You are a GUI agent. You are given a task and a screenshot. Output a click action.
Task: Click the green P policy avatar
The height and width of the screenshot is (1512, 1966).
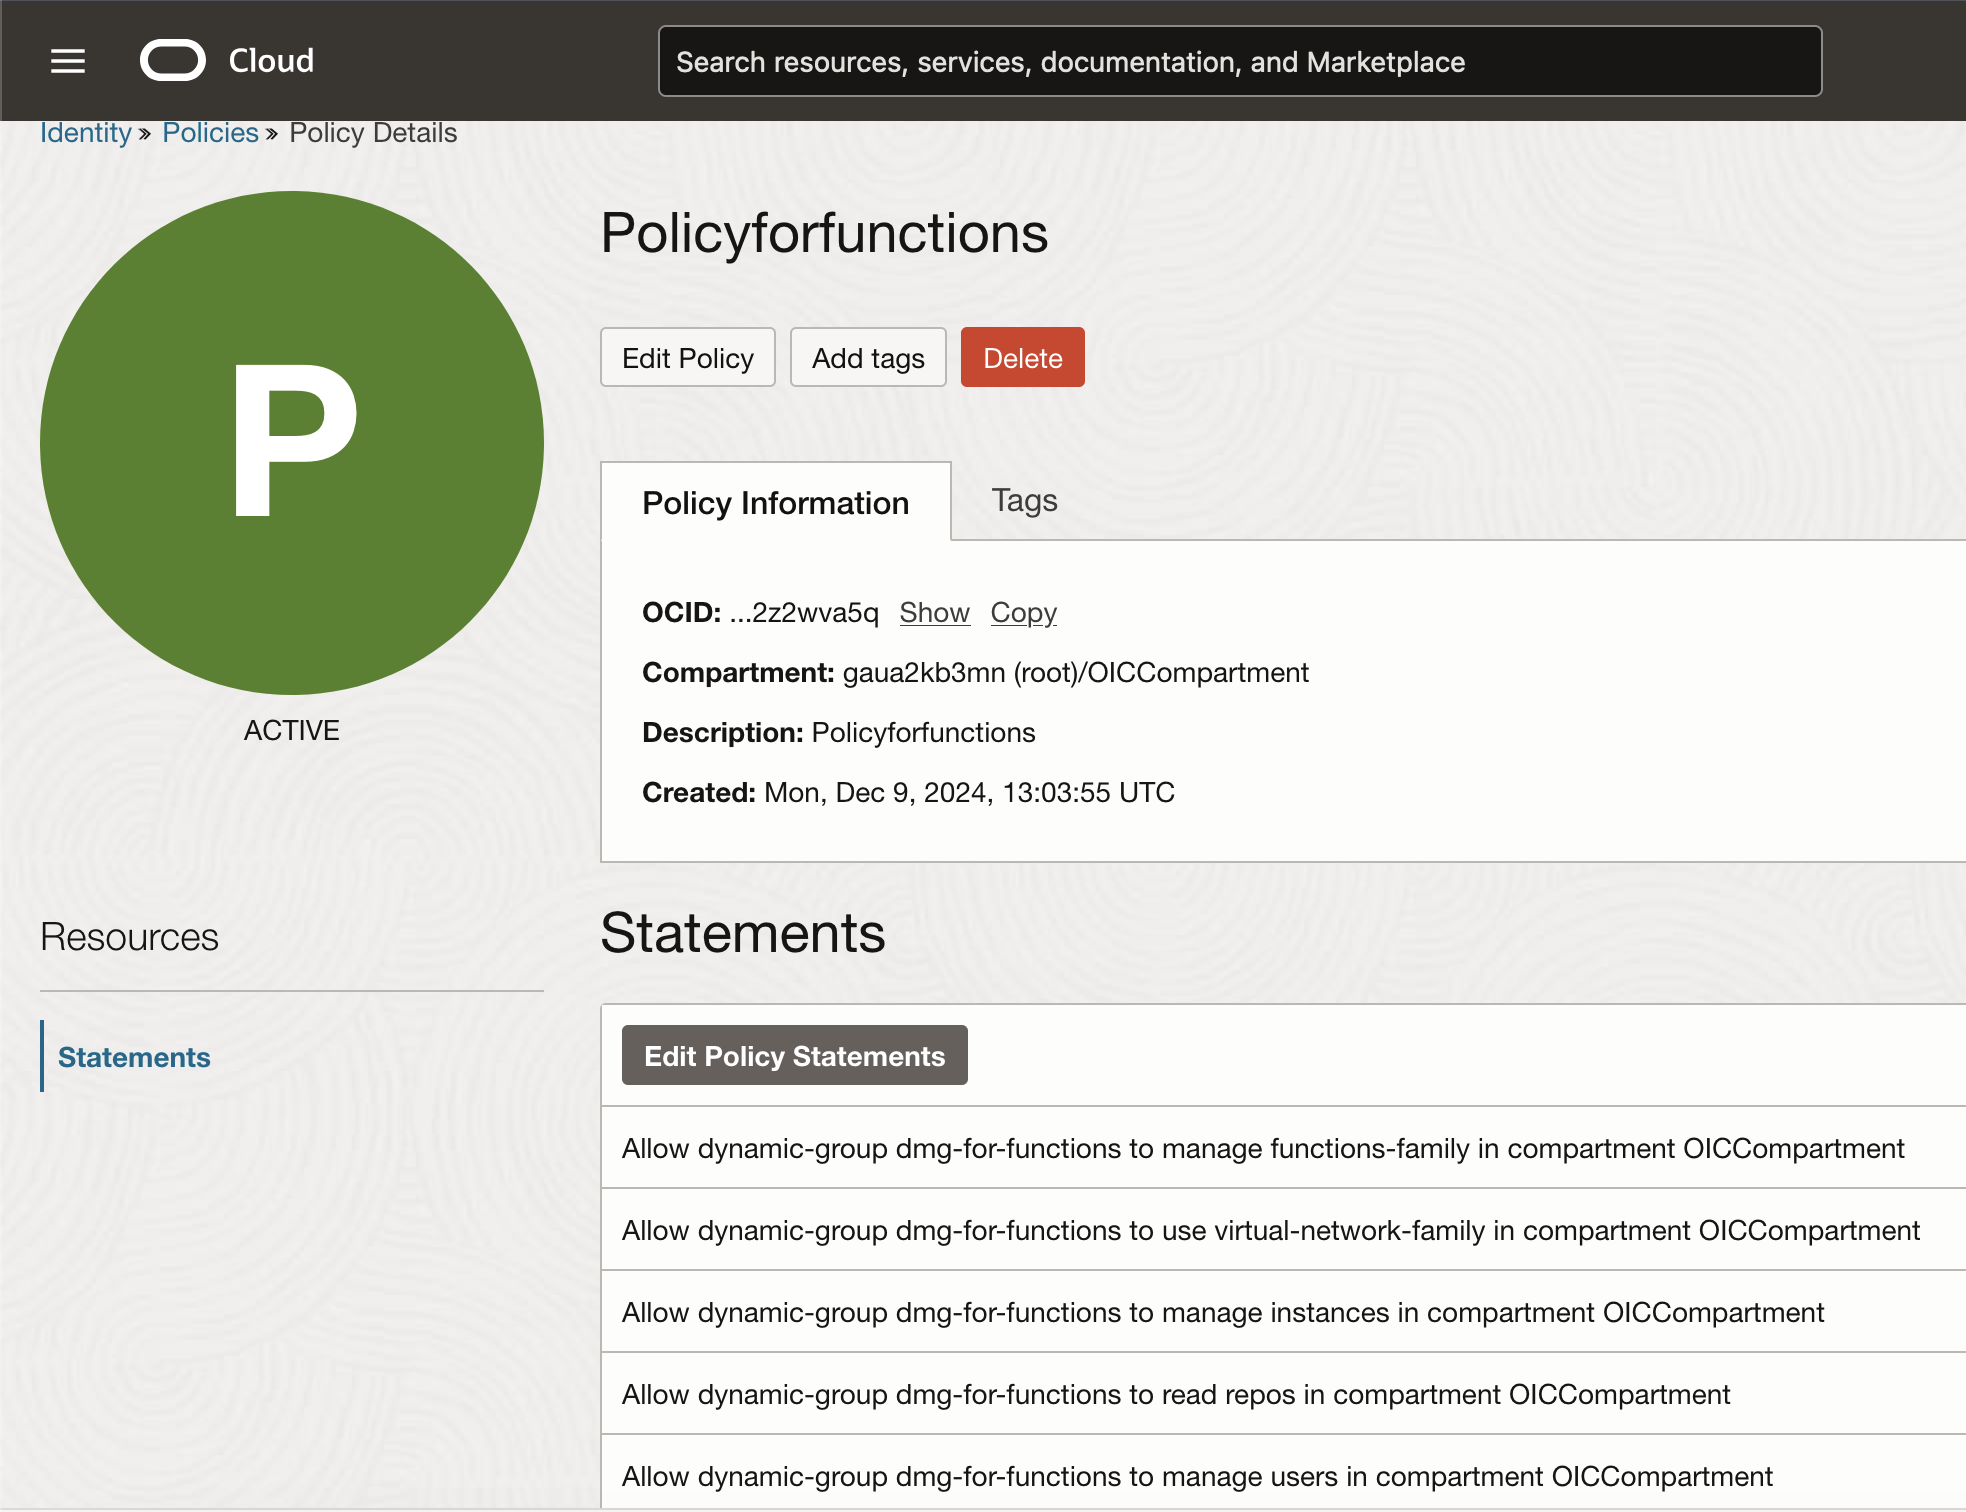(292, 442)
